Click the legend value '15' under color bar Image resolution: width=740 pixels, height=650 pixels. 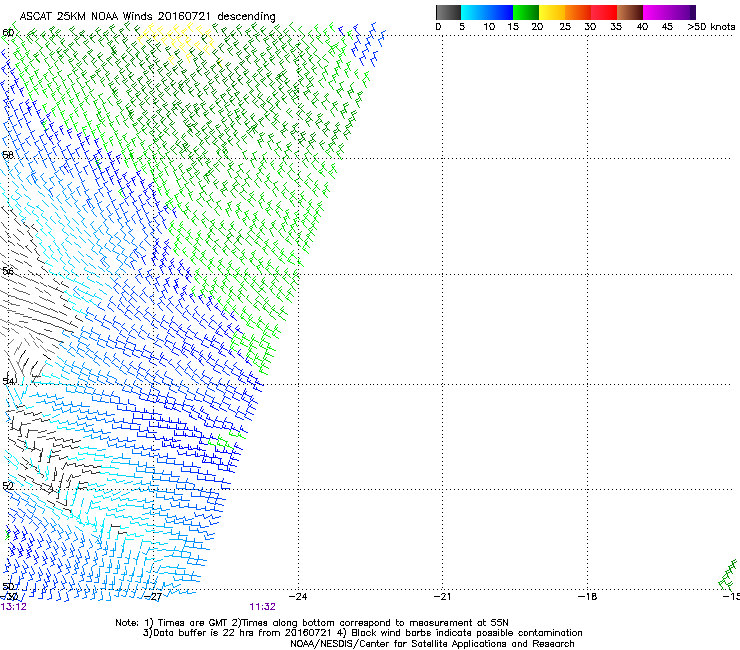513,27
